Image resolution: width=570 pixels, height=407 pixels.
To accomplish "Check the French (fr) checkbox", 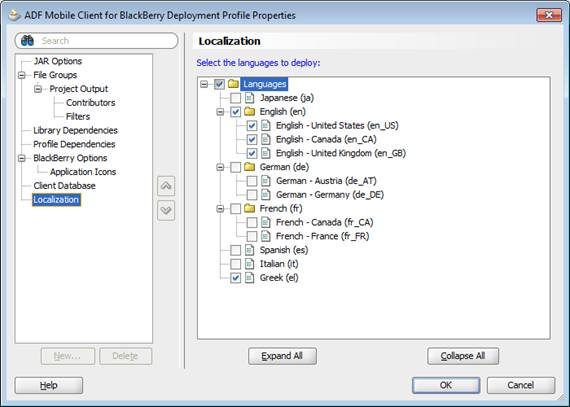I will coord(236,209).
